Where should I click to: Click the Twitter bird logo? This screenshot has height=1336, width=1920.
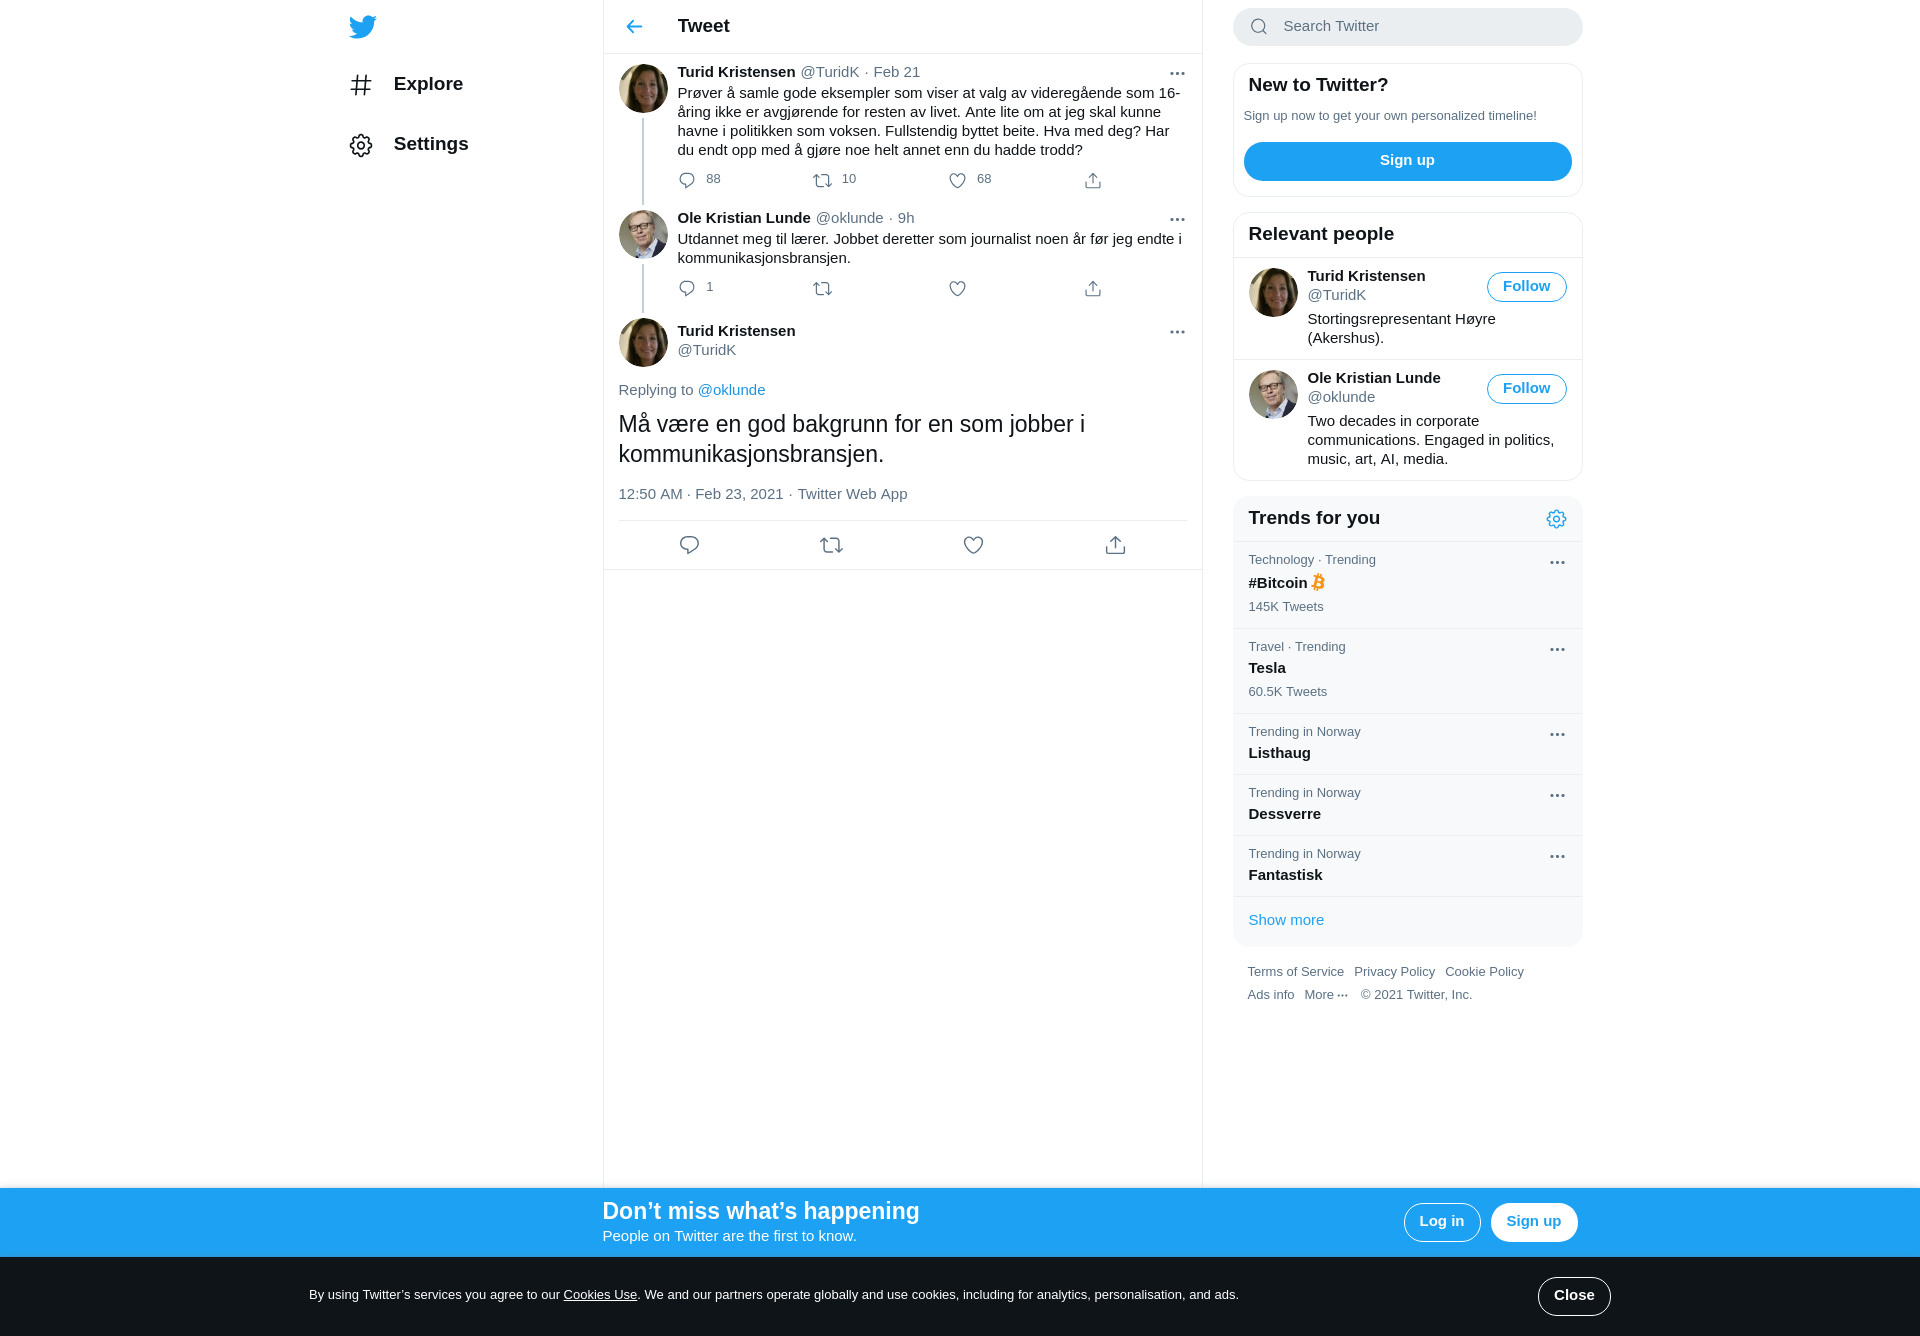point(362,27)
